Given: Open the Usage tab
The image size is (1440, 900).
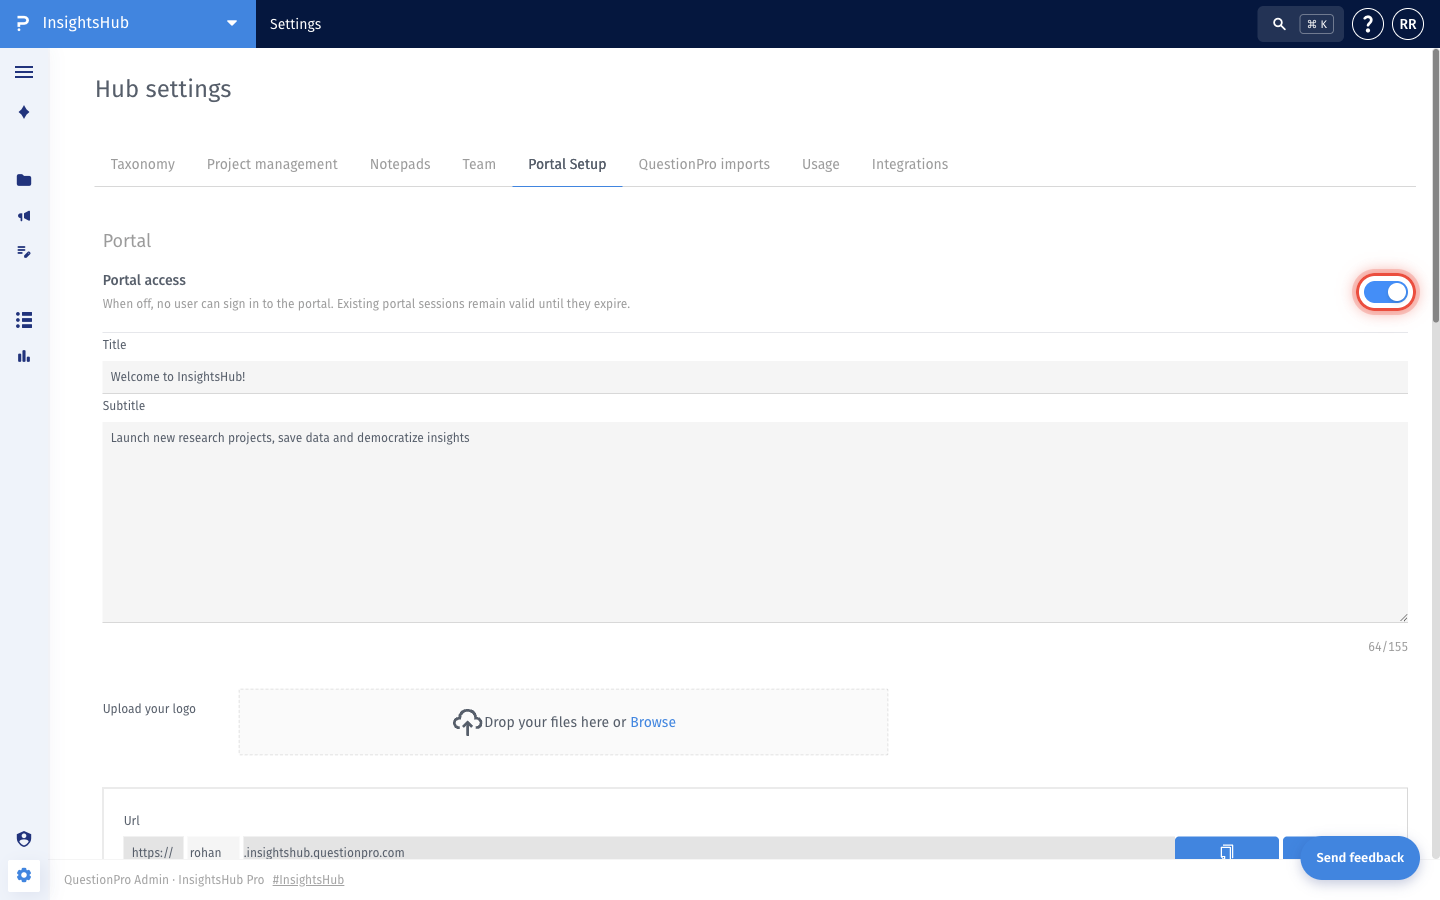Looking at the screenshot, I should [821, 164].
